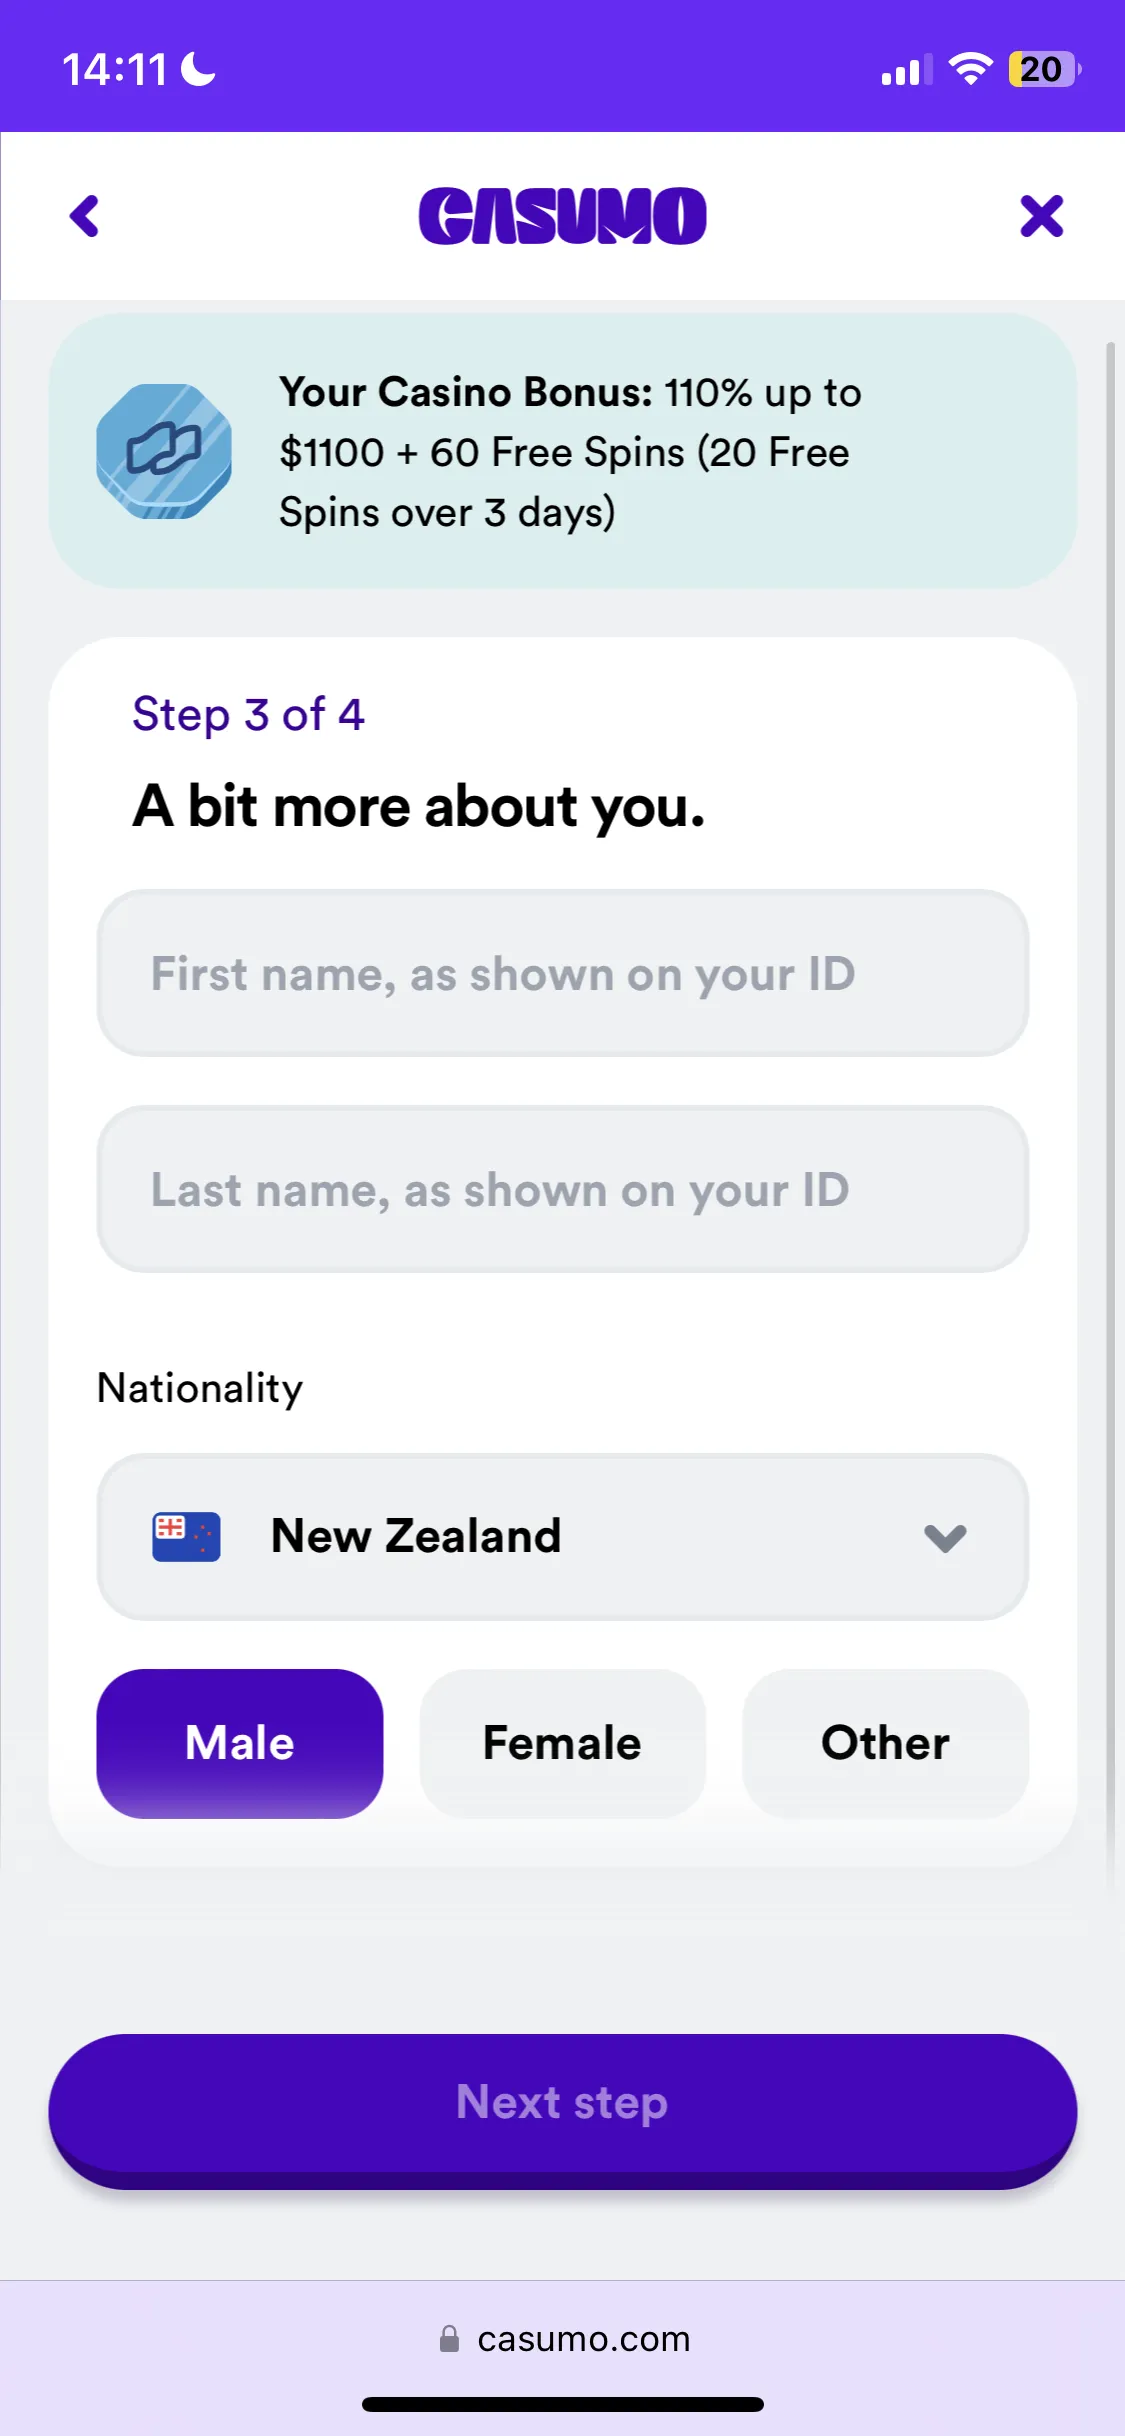Expand nationality list via chevron arrow
The image size is (1125, 2436).
click(x=945, y=1537)
